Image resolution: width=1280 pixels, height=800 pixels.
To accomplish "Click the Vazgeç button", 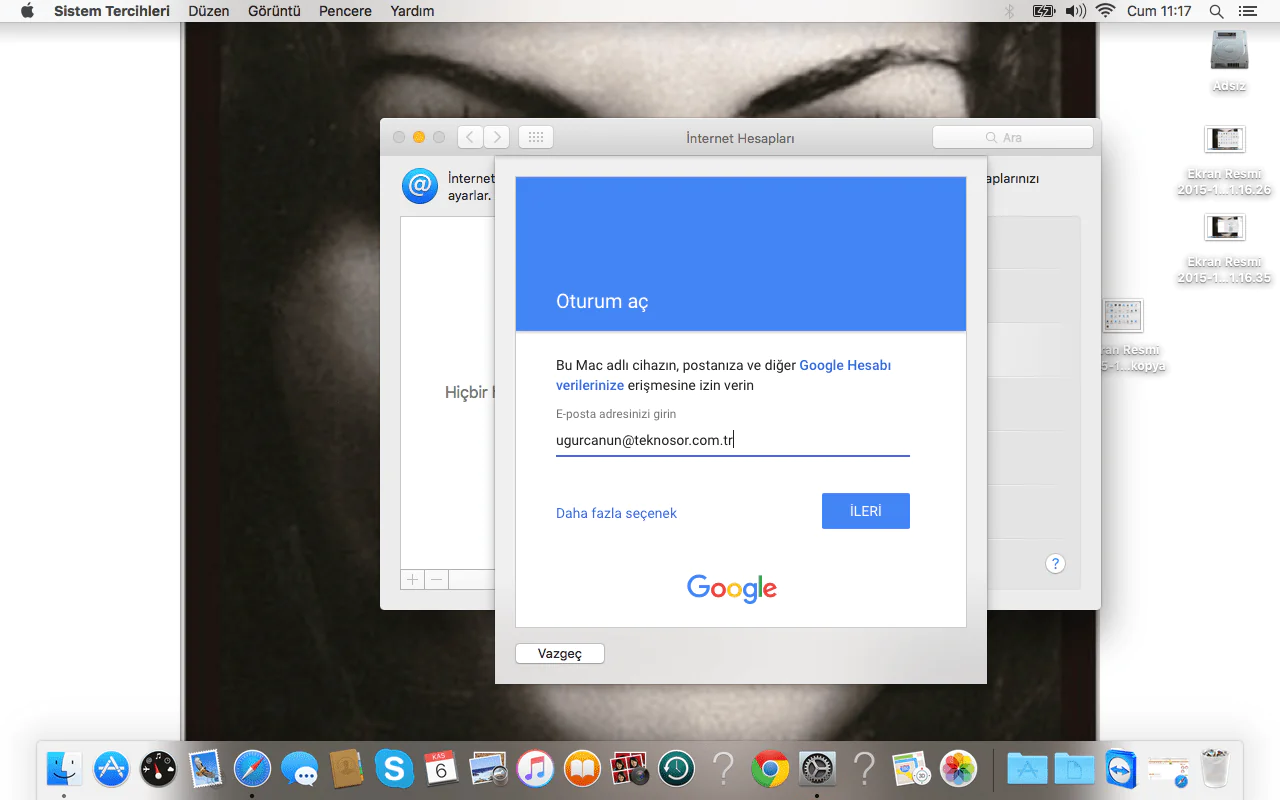I will tap(560, 654).
